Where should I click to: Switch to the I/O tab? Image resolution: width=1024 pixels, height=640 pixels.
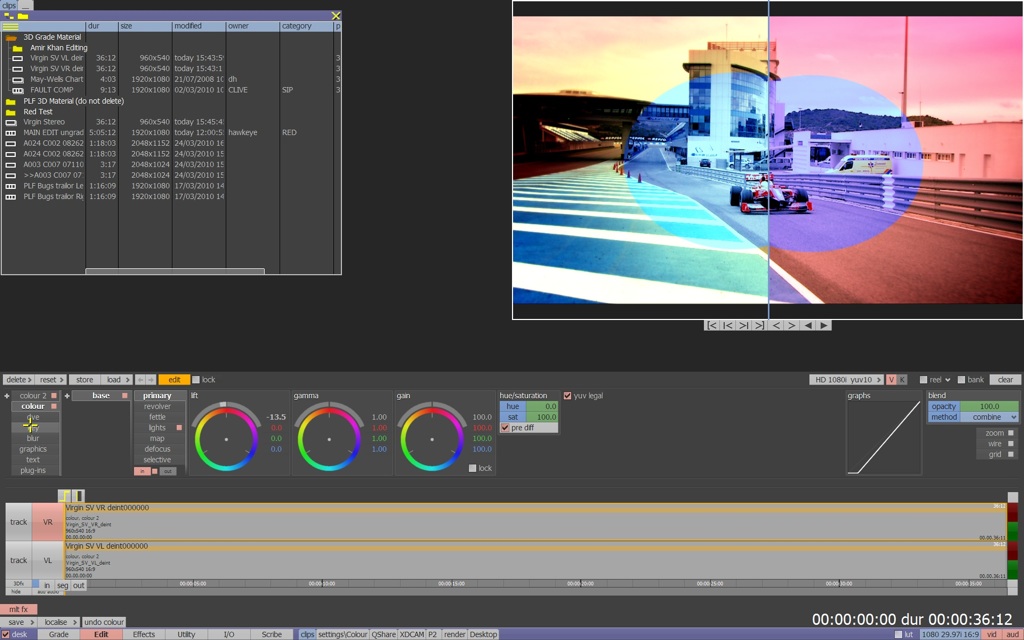[229, 634]
